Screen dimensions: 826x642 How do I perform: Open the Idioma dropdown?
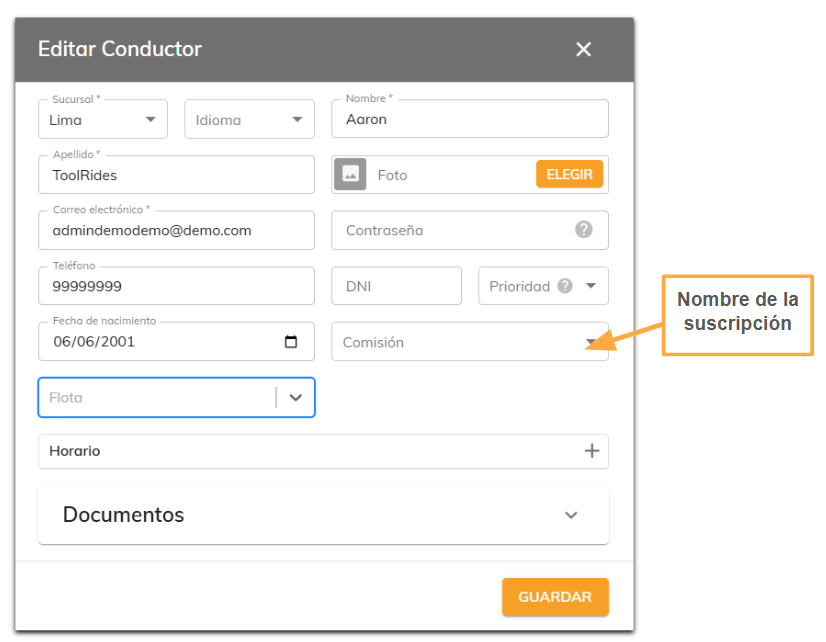pyautogui.click(x=249, y=120)
